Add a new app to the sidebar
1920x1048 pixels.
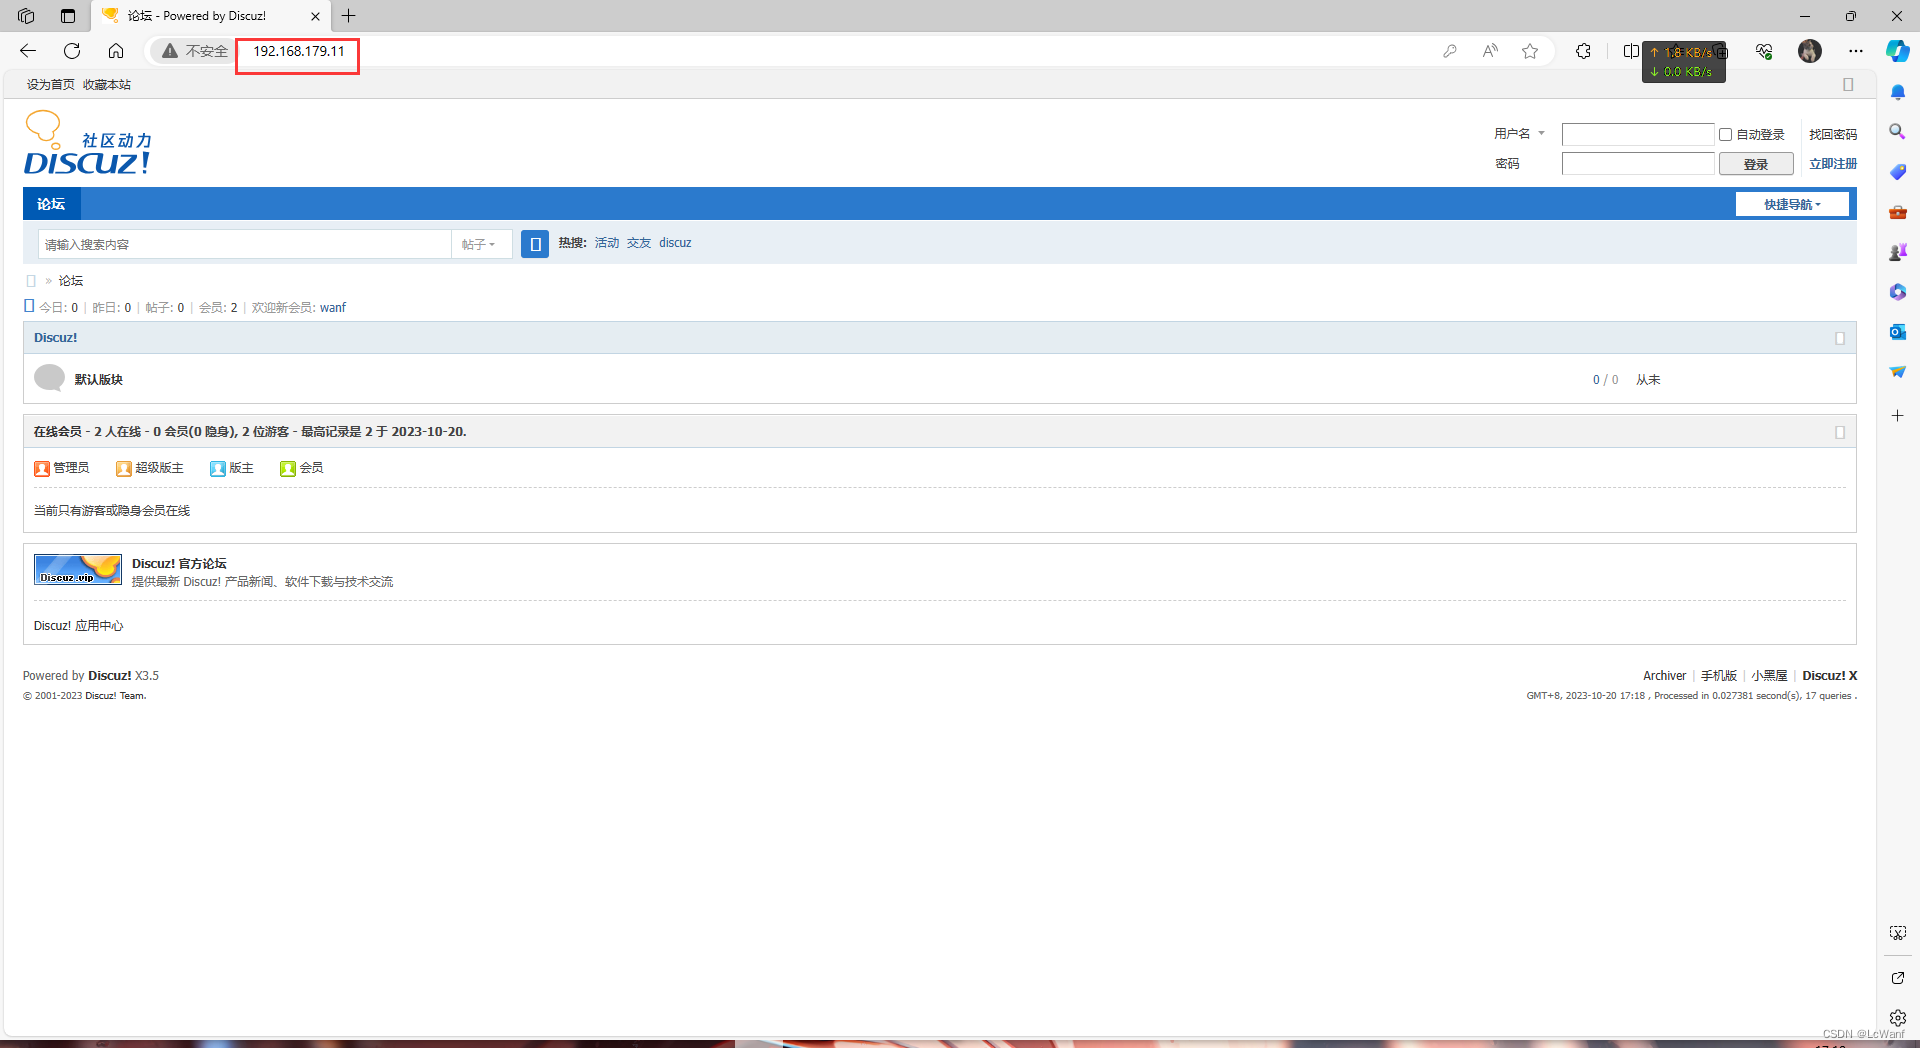tap(1897, 415)
